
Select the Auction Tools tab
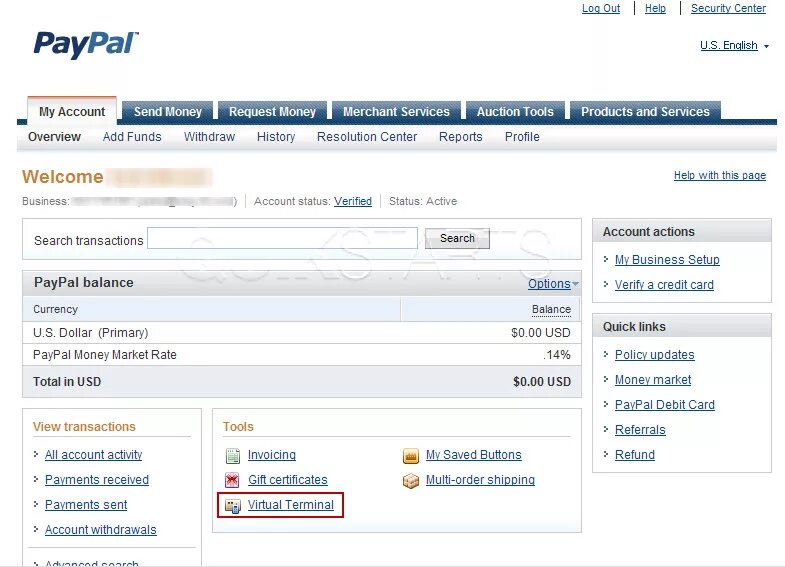click(515, 111)
